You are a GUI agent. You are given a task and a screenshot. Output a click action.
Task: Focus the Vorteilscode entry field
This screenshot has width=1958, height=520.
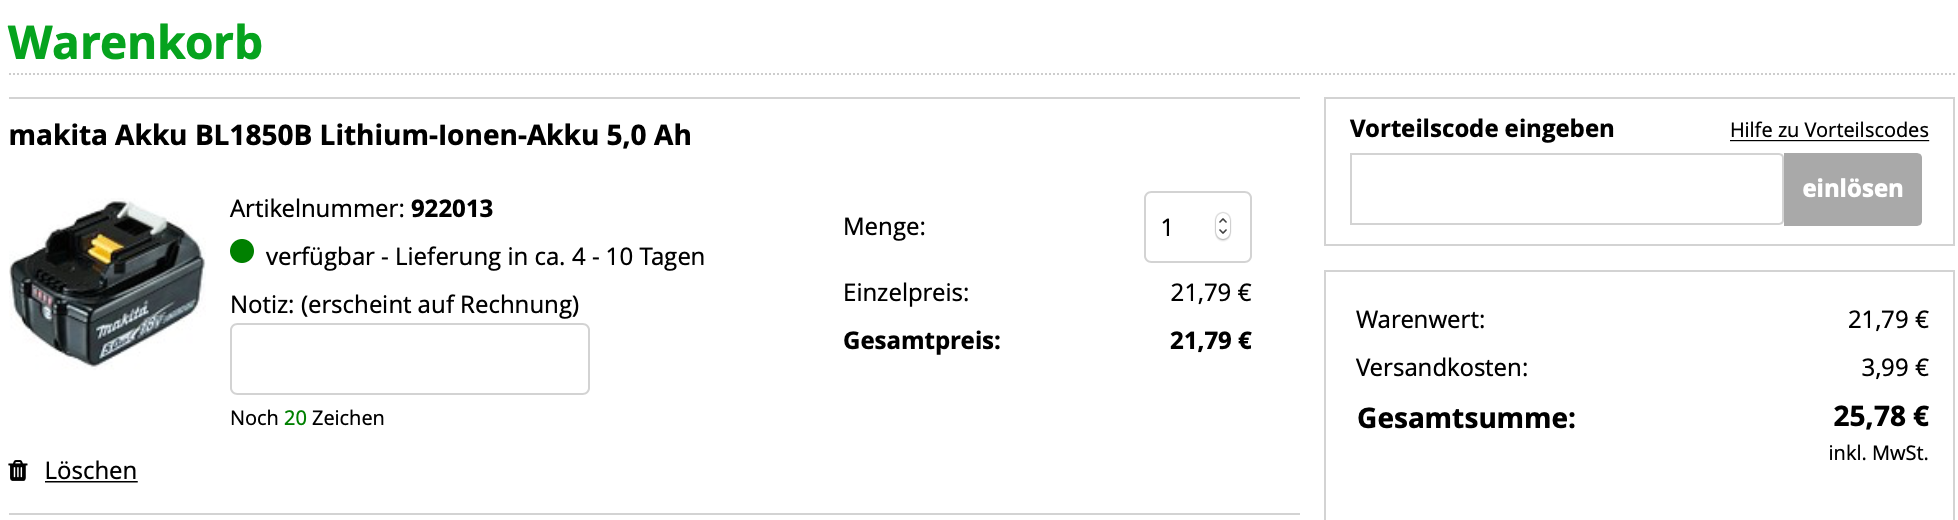coord(1565,189)
